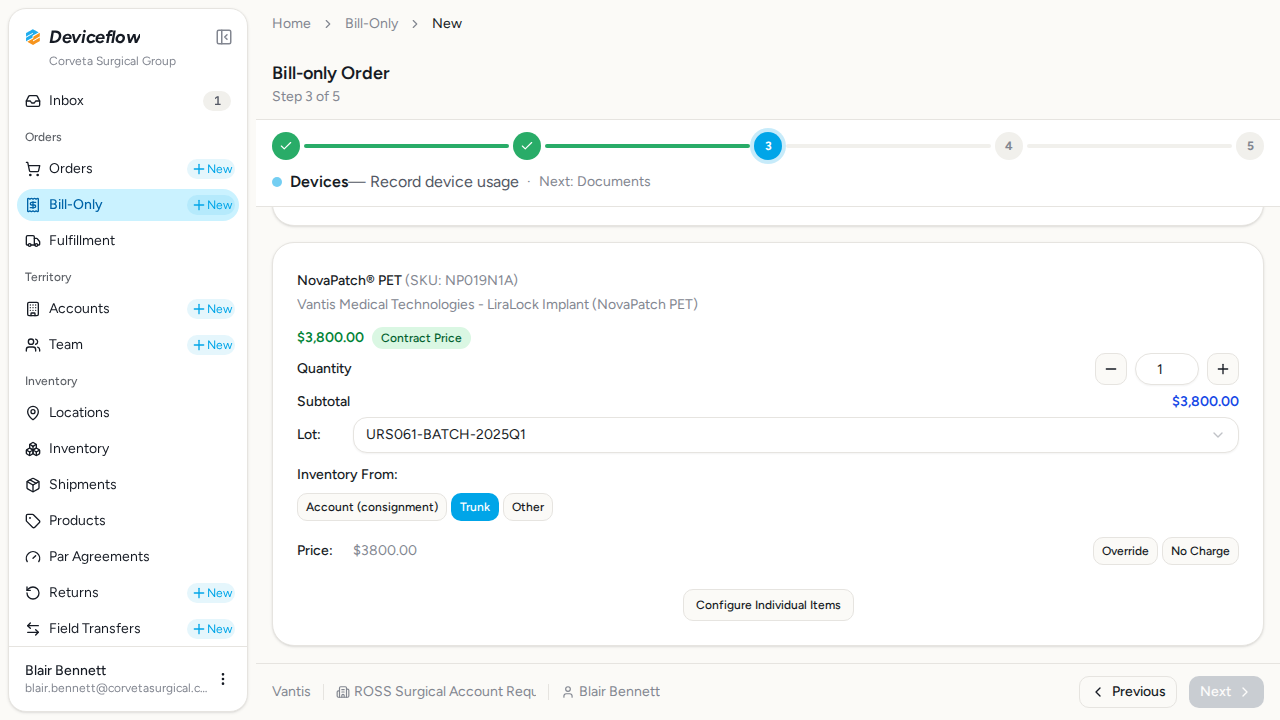Jump to step 3 marker
This screenshot has height=720, width=1280.
[x=768, y=146]
